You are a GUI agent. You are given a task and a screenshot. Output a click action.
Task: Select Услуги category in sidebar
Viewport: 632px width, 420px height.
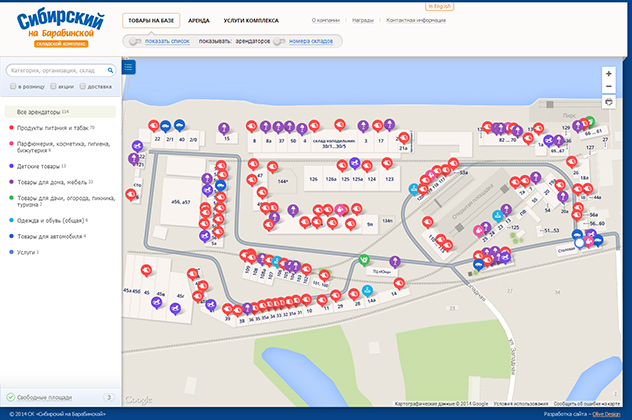coord(27,252)
